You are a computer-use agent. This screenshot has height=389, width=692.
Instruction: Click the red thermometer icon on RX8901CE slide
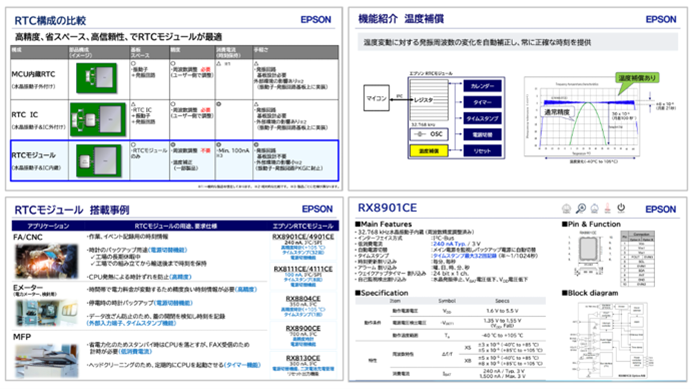(608, 208)
